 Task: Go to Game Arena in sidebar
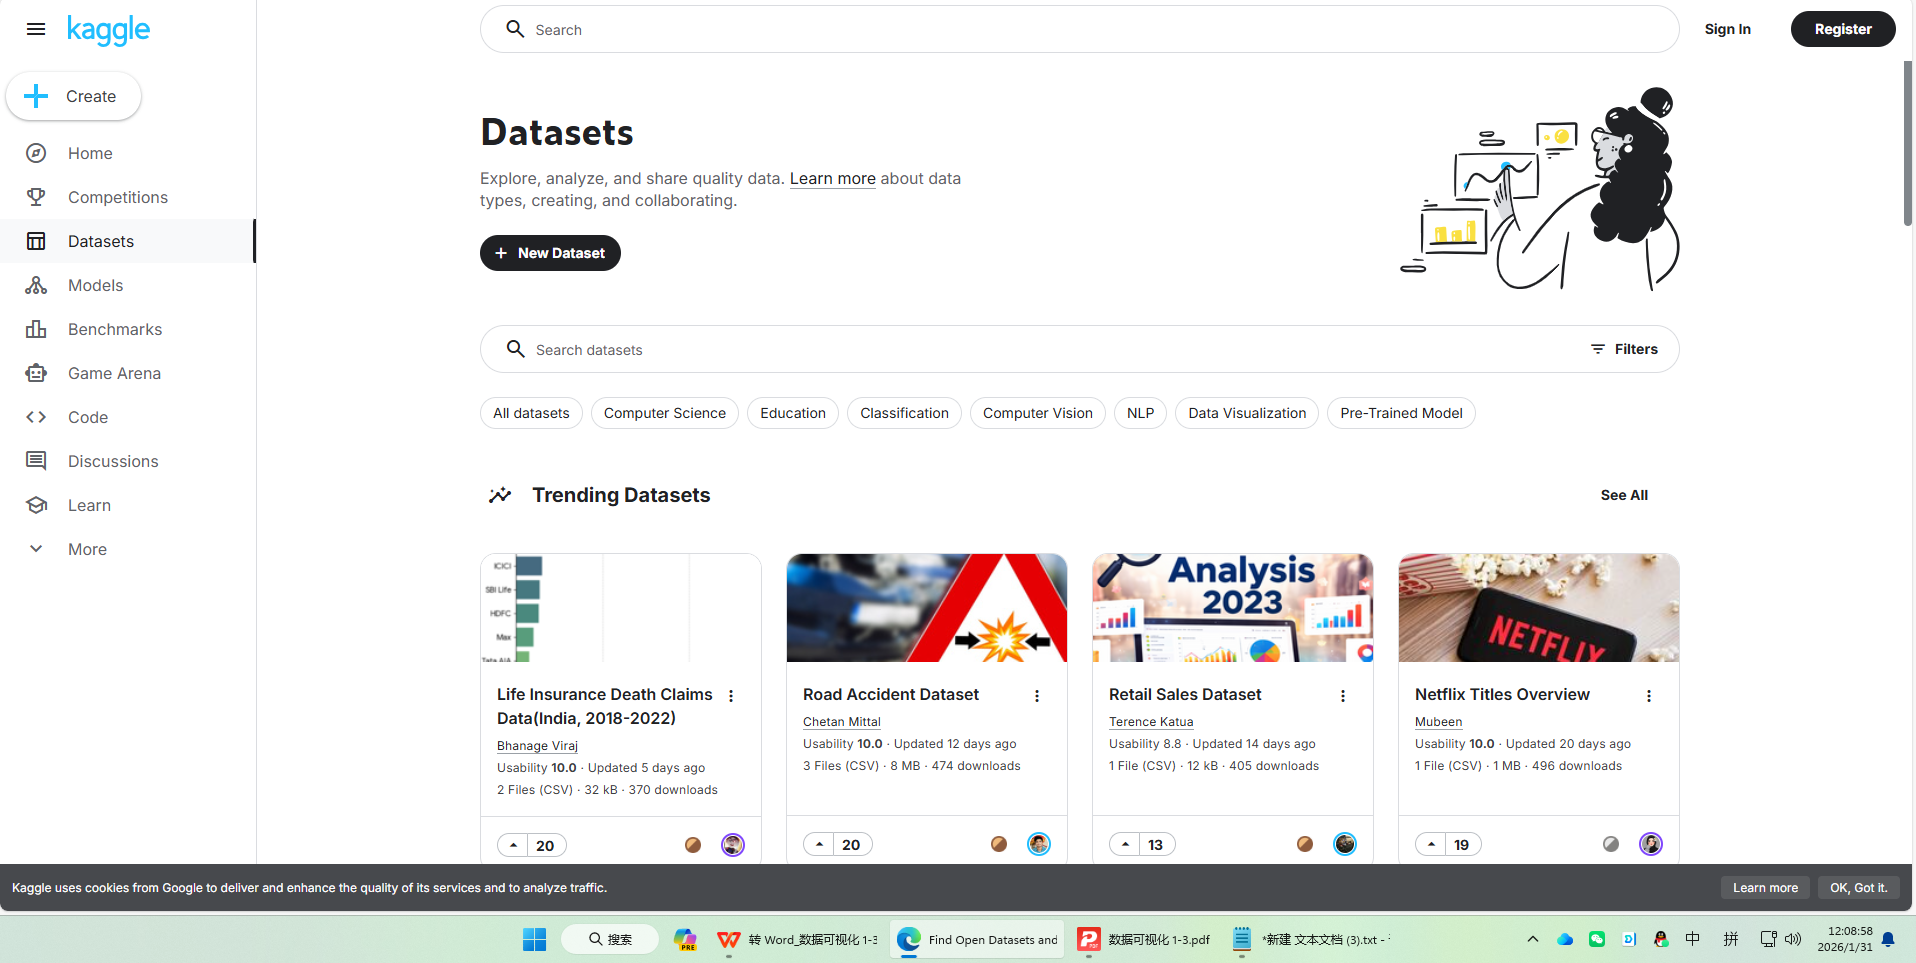click(x=128, y=373)
